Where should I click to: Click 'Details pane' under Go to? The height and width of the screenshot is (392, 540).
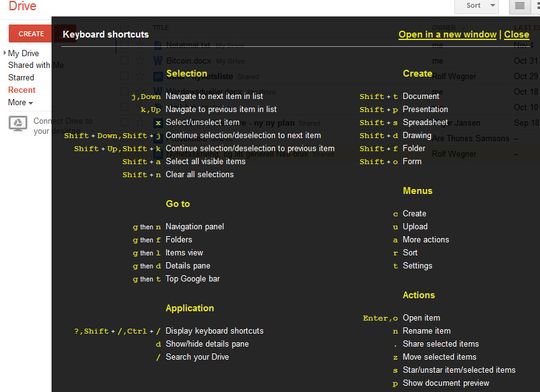pos(188,266)
